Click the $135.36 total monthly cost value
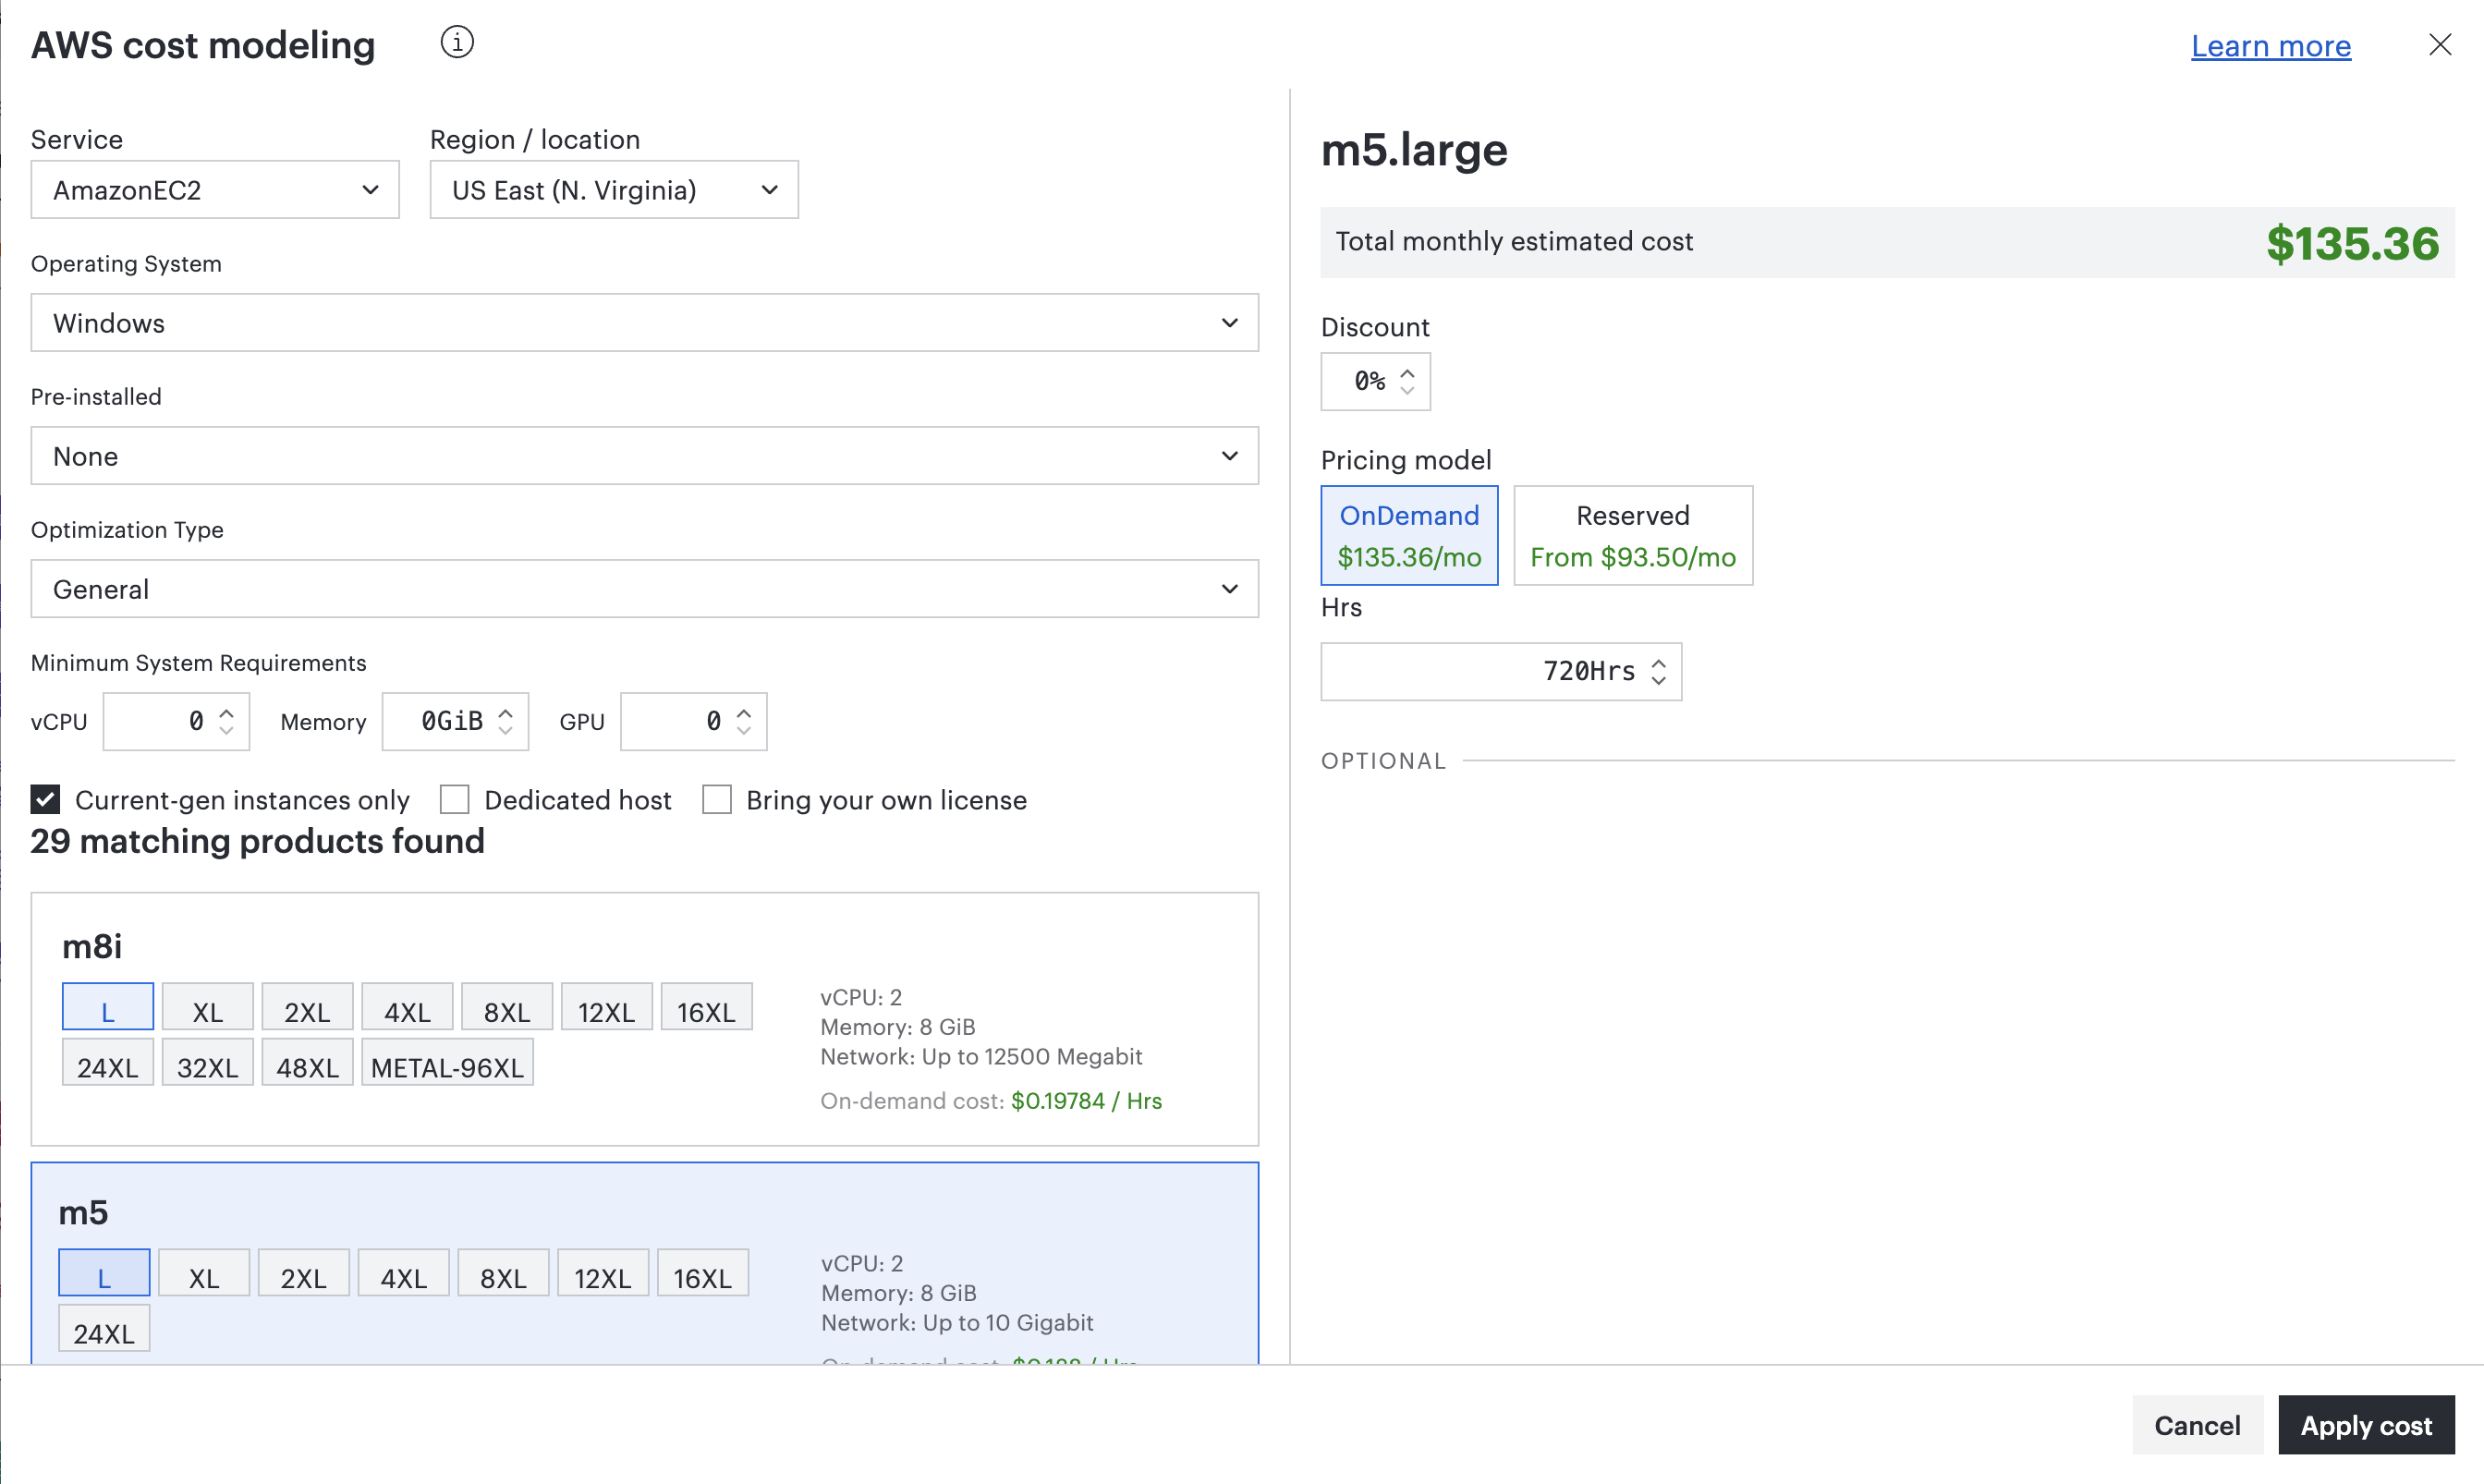Viewport: 2484px width, 1484px height. [x=2352, y=243]
